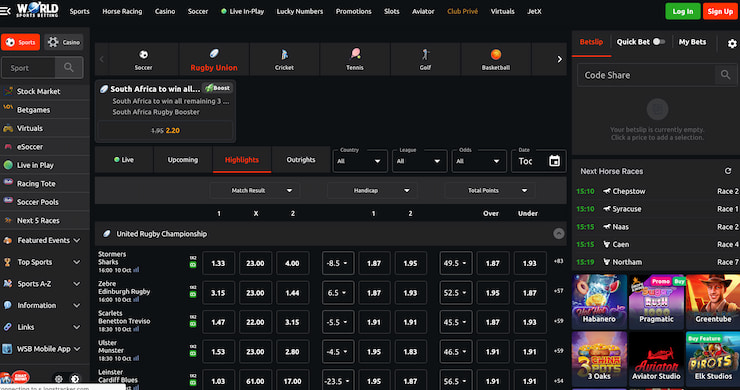Switch to Sports mode button
740x390 pixels.
click(x=20, y=42)
